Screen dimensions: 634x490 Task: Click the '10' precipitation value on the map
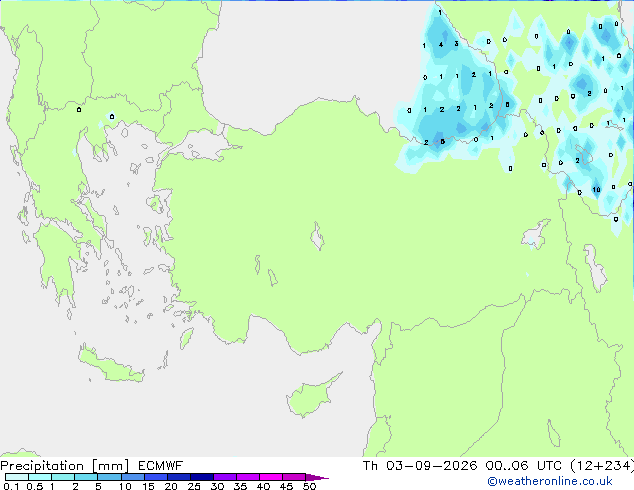(596, 190)
